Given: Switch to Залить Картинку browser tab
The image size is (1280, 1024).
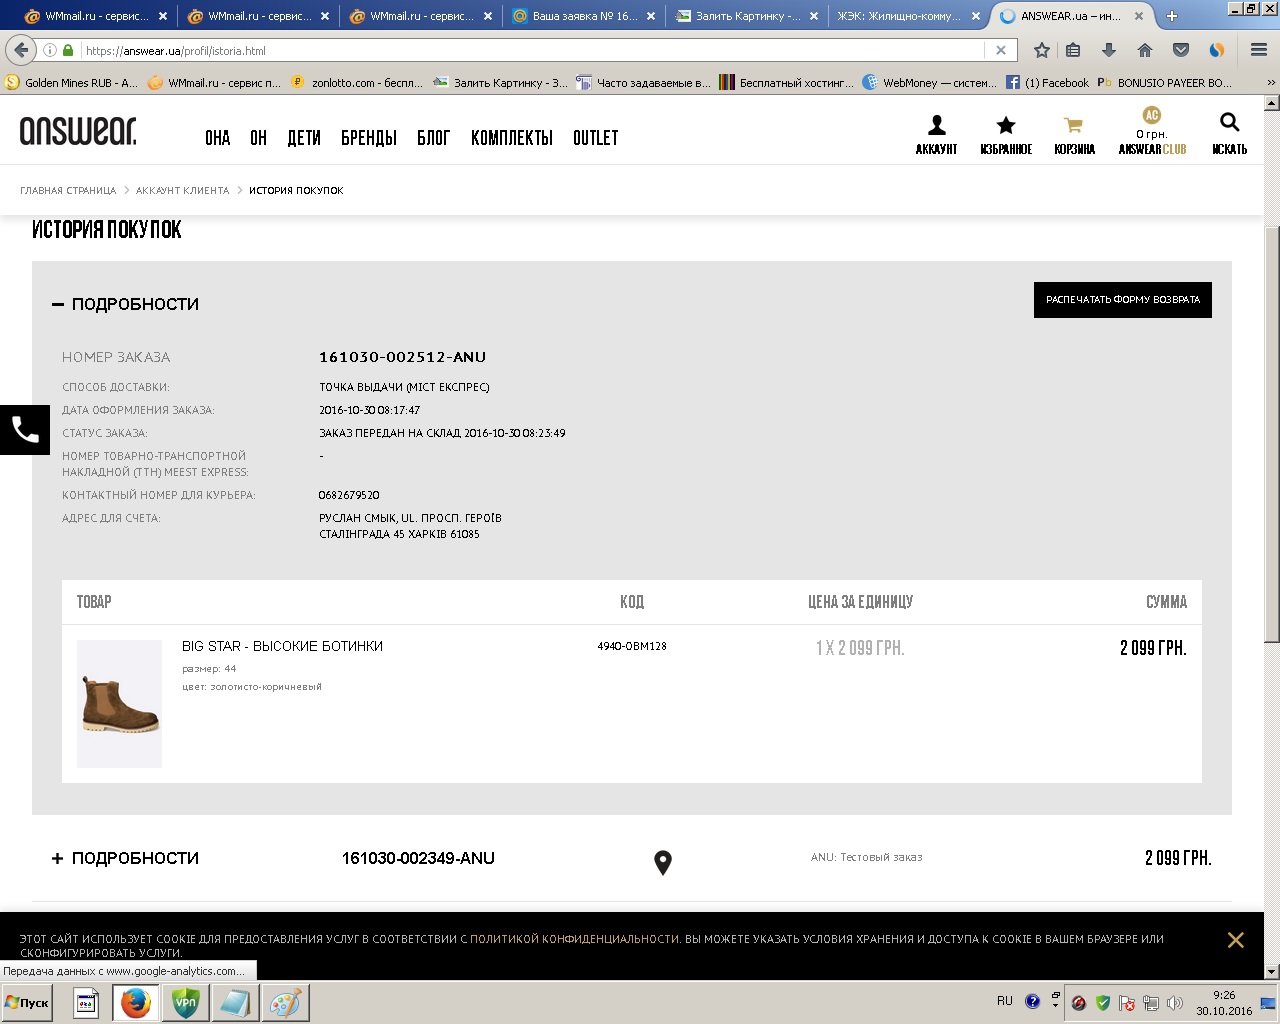Looking at the screenshot, I should (x=748, y=16).
